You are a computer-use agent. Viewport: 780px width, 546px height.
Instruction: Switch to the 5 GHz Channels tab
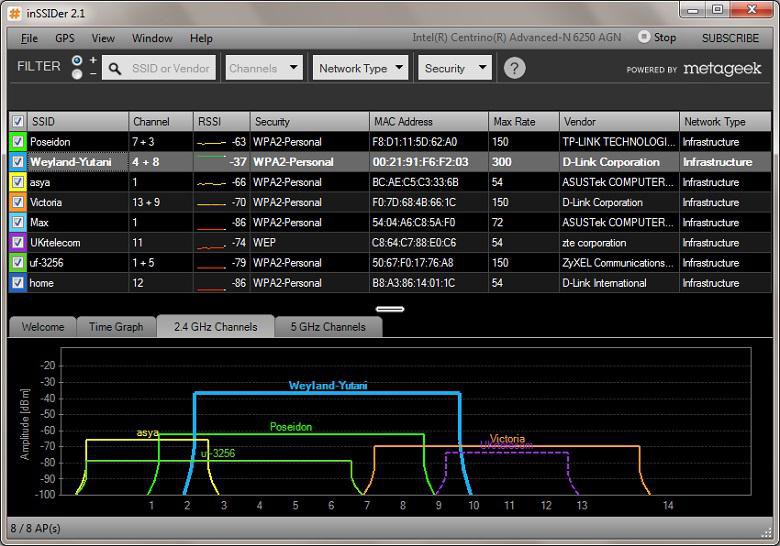point(328,327)
